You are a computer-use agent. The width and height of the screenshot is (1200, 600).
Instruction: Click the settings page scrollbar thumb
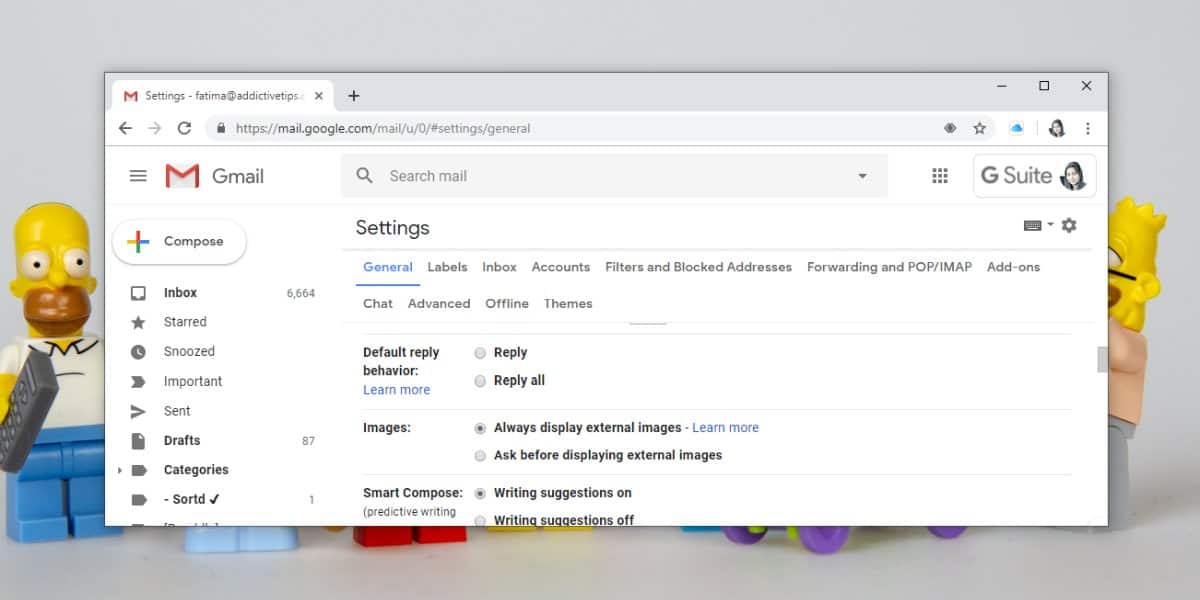coord(1102,359)
